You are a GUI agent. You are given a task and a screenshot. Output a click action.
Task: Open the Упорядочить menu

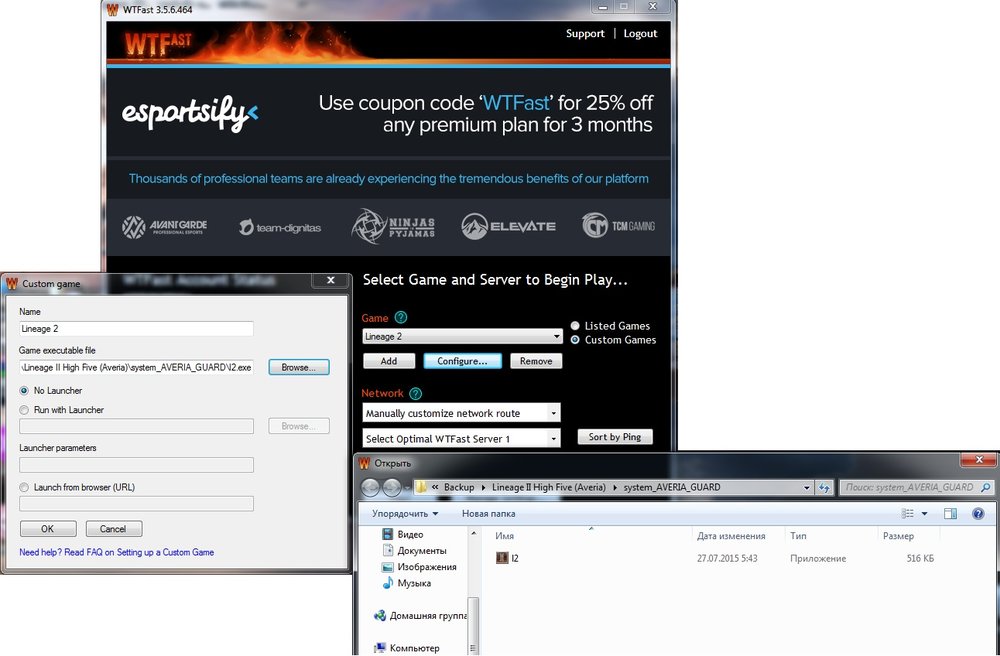pos(405,514)
